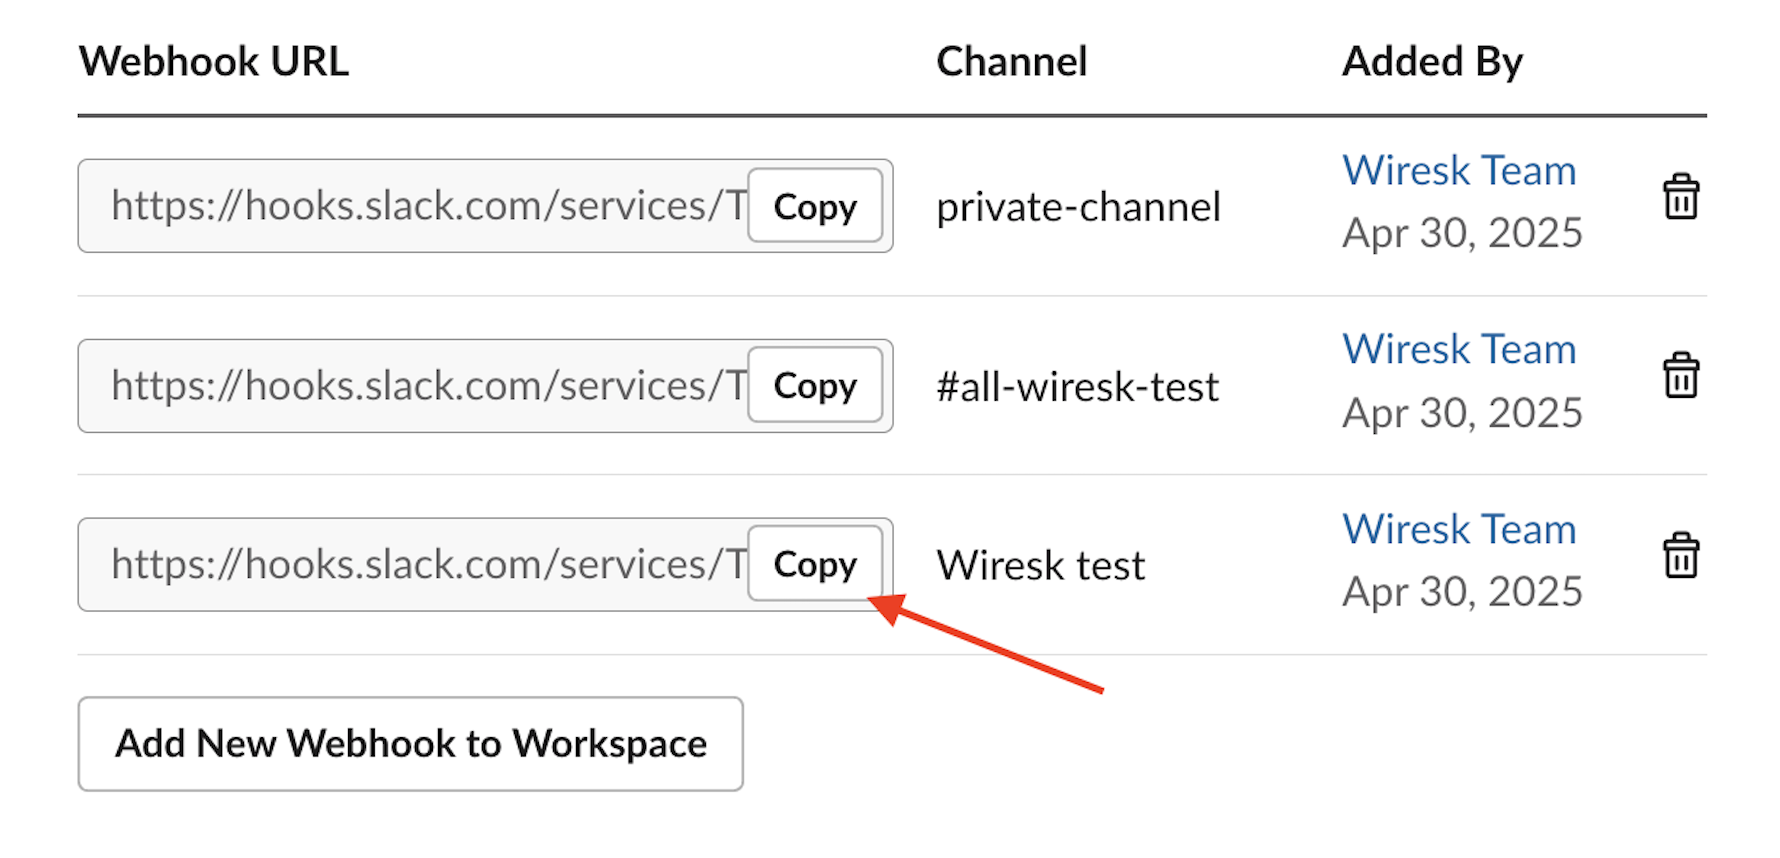1780x858 pixels.
Task: Click the 'Wiresk test' channel name
Action: 1040,566
